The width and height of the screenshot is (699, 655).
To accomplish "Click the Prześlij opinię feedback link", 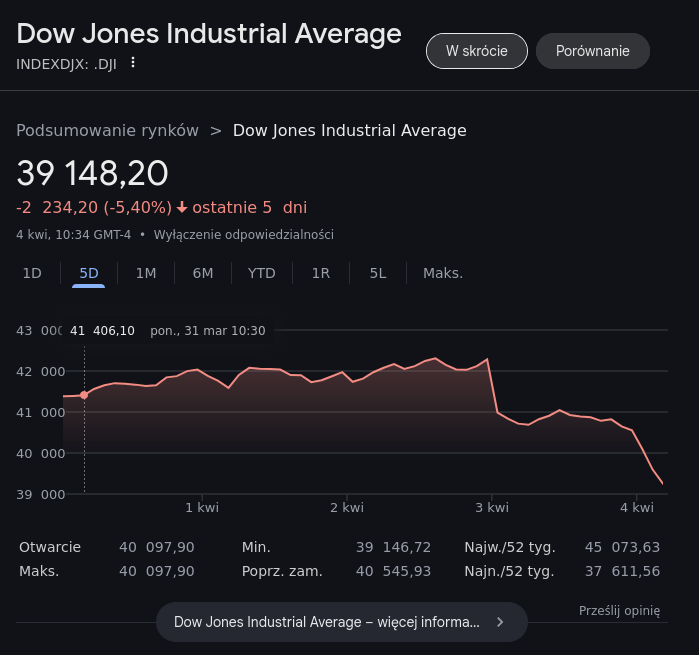I will point(619,611).
